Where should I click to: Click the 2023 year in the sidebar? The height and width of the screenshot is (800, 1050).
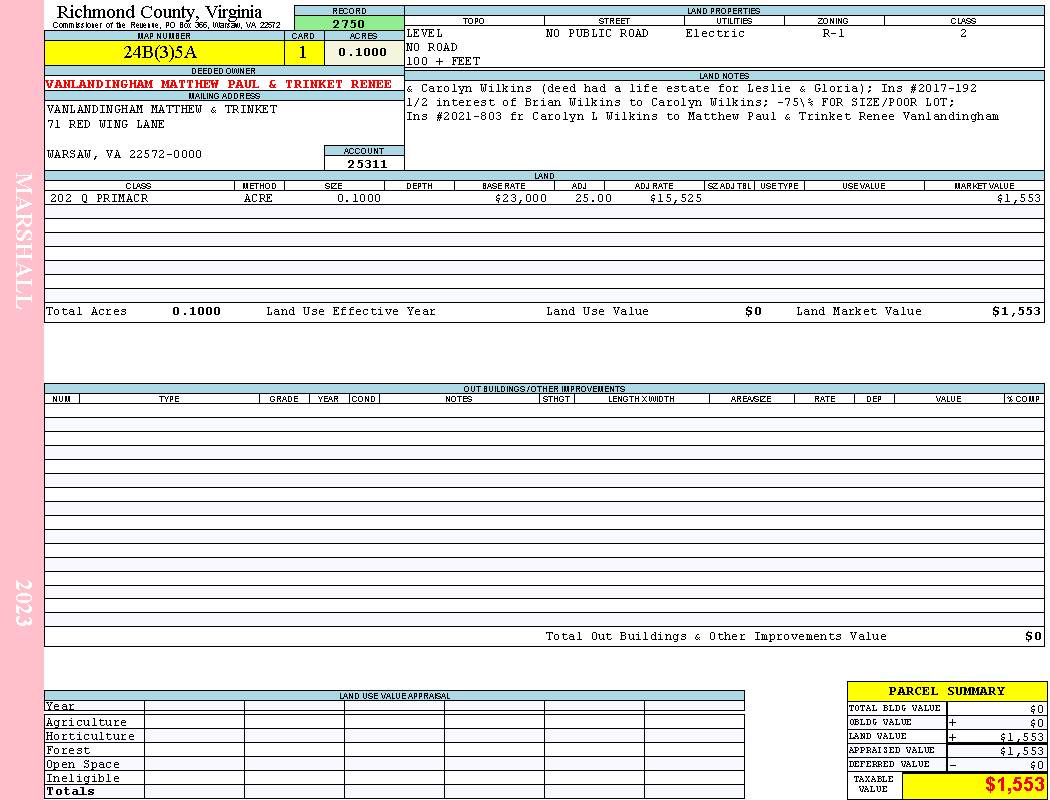[23, 603]
